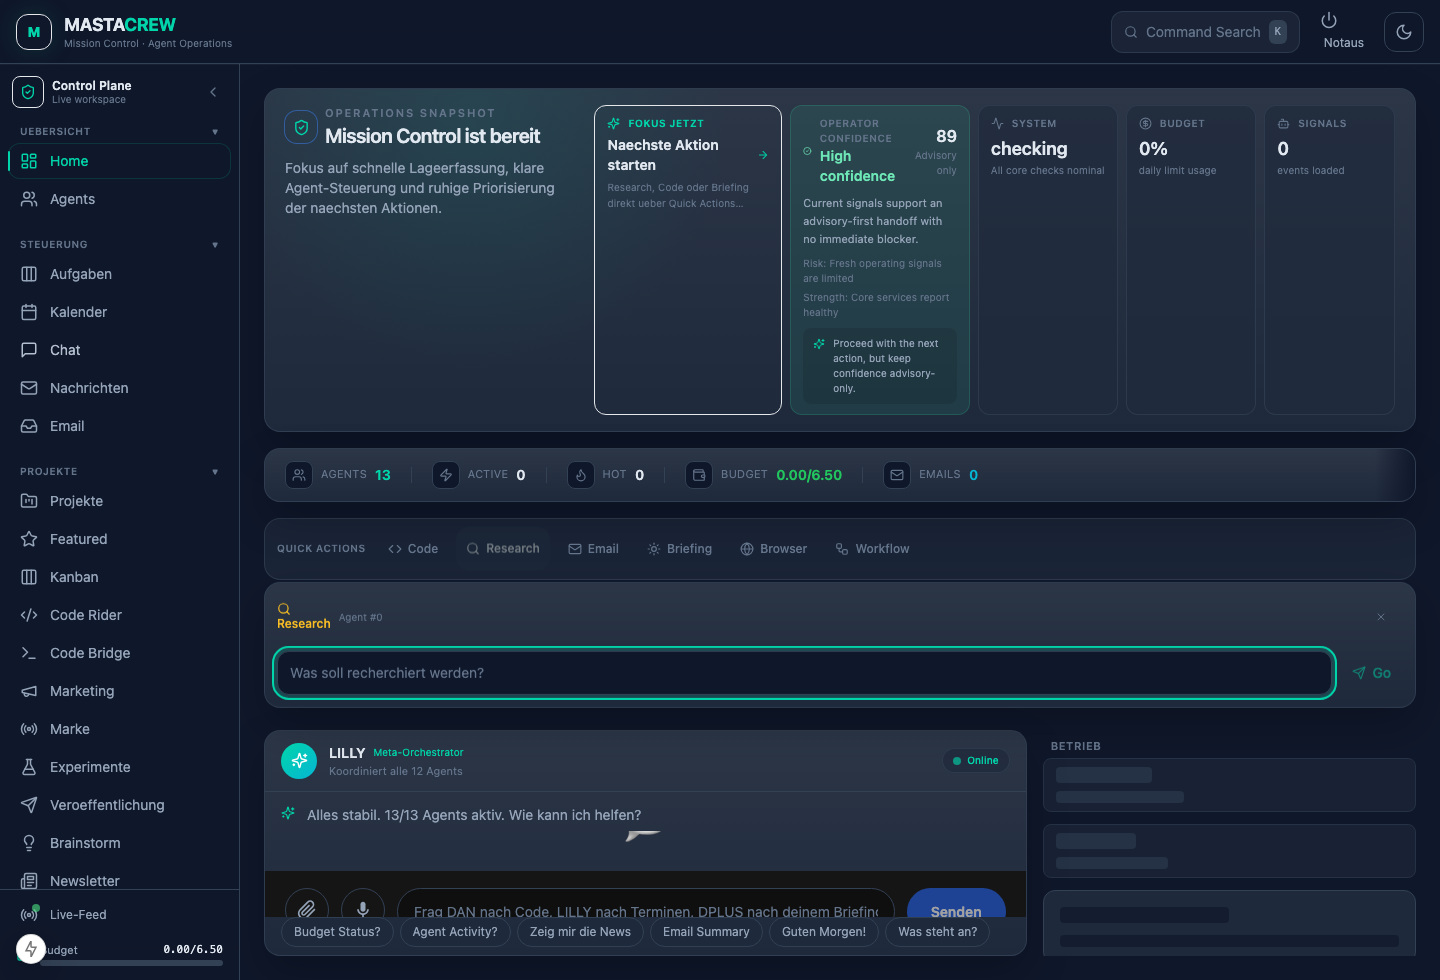Click the Brainstorm lightbulb icon
Screen dimensions: 1440x980
(29, 843)
